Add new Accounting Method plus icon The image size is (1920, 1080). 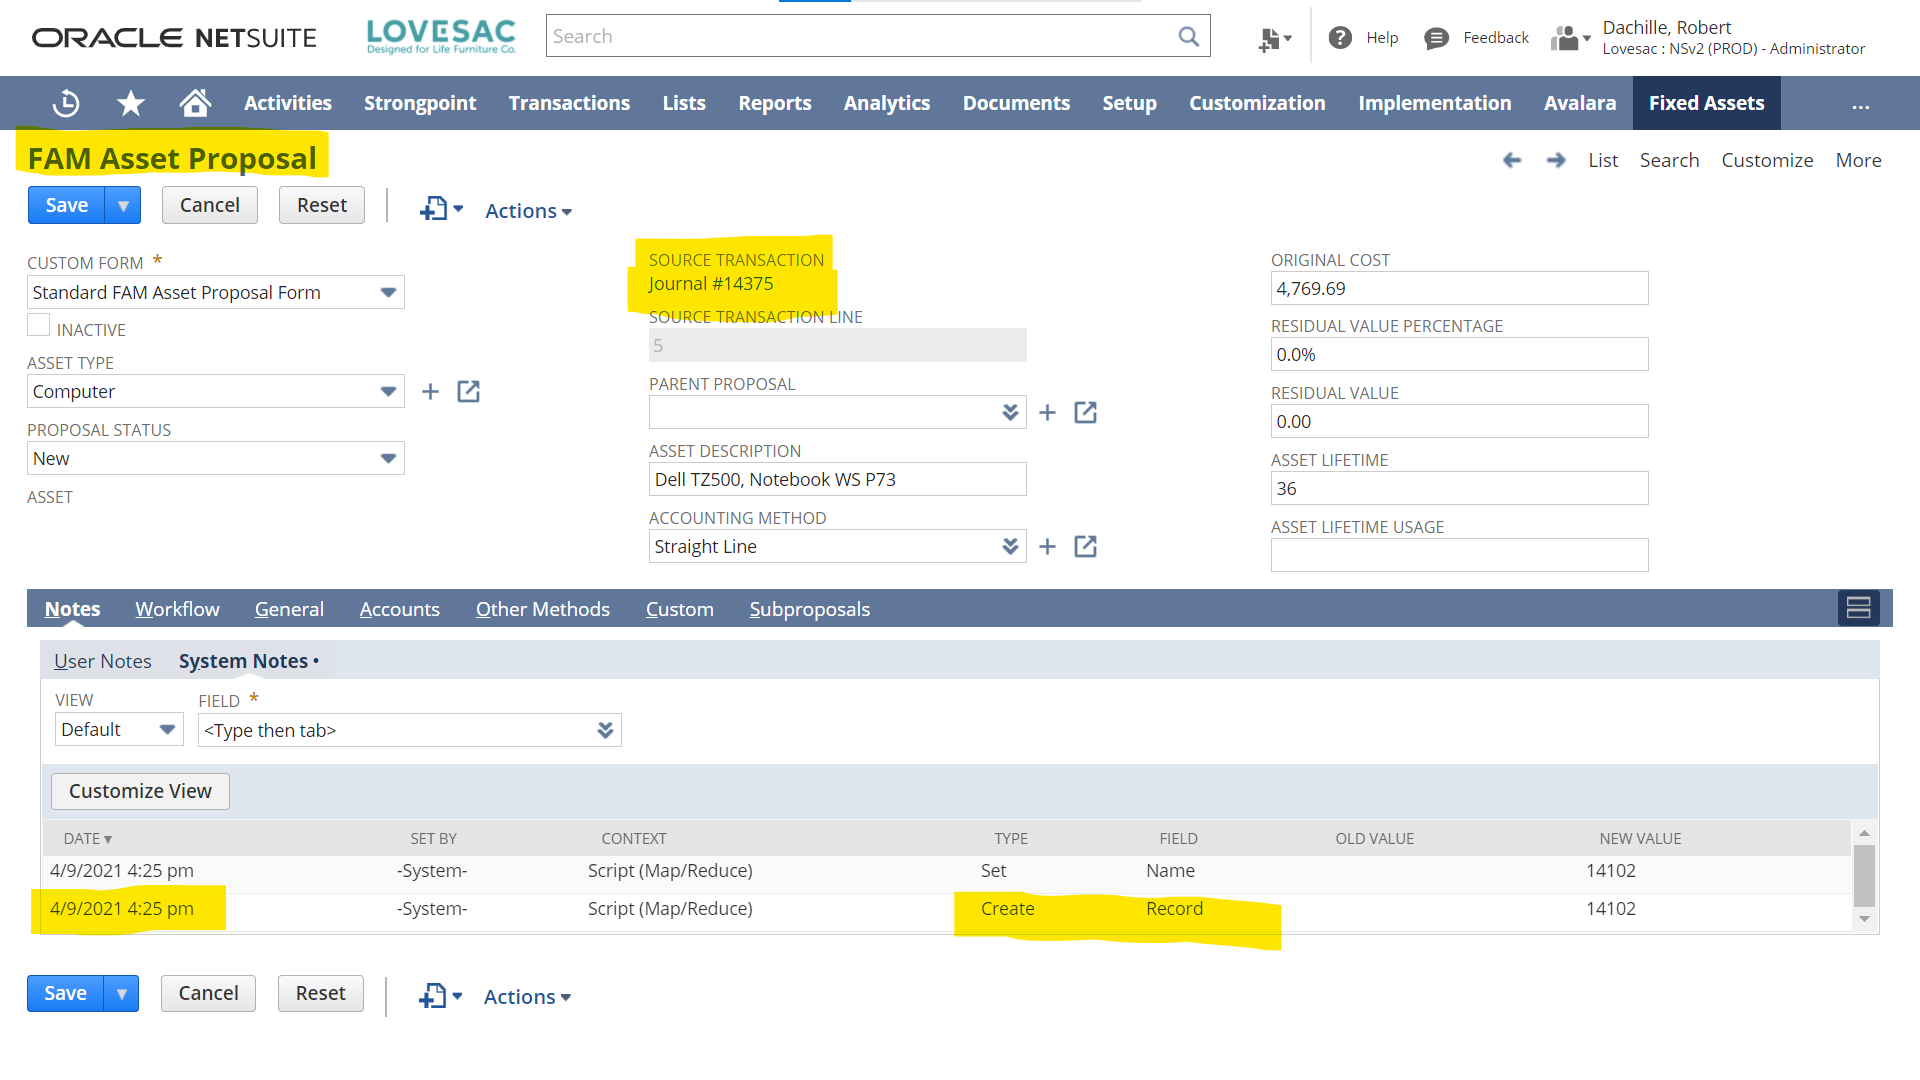coord(1047,547)
